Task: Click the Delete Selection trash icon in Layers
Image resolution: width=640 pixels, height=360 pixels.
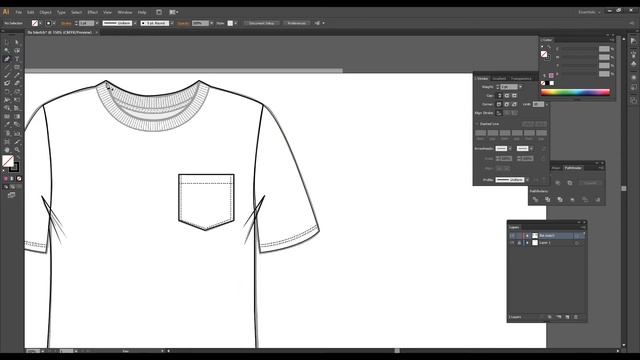Action: click(576, 317)
